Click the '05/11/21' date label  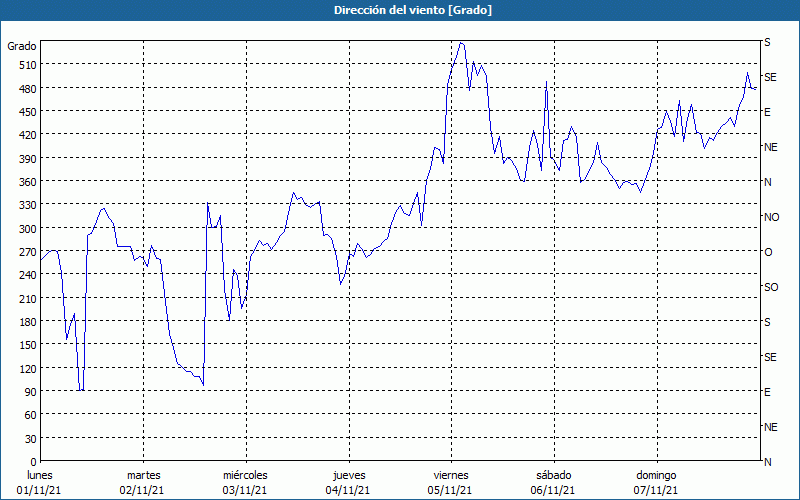point(450,490)
